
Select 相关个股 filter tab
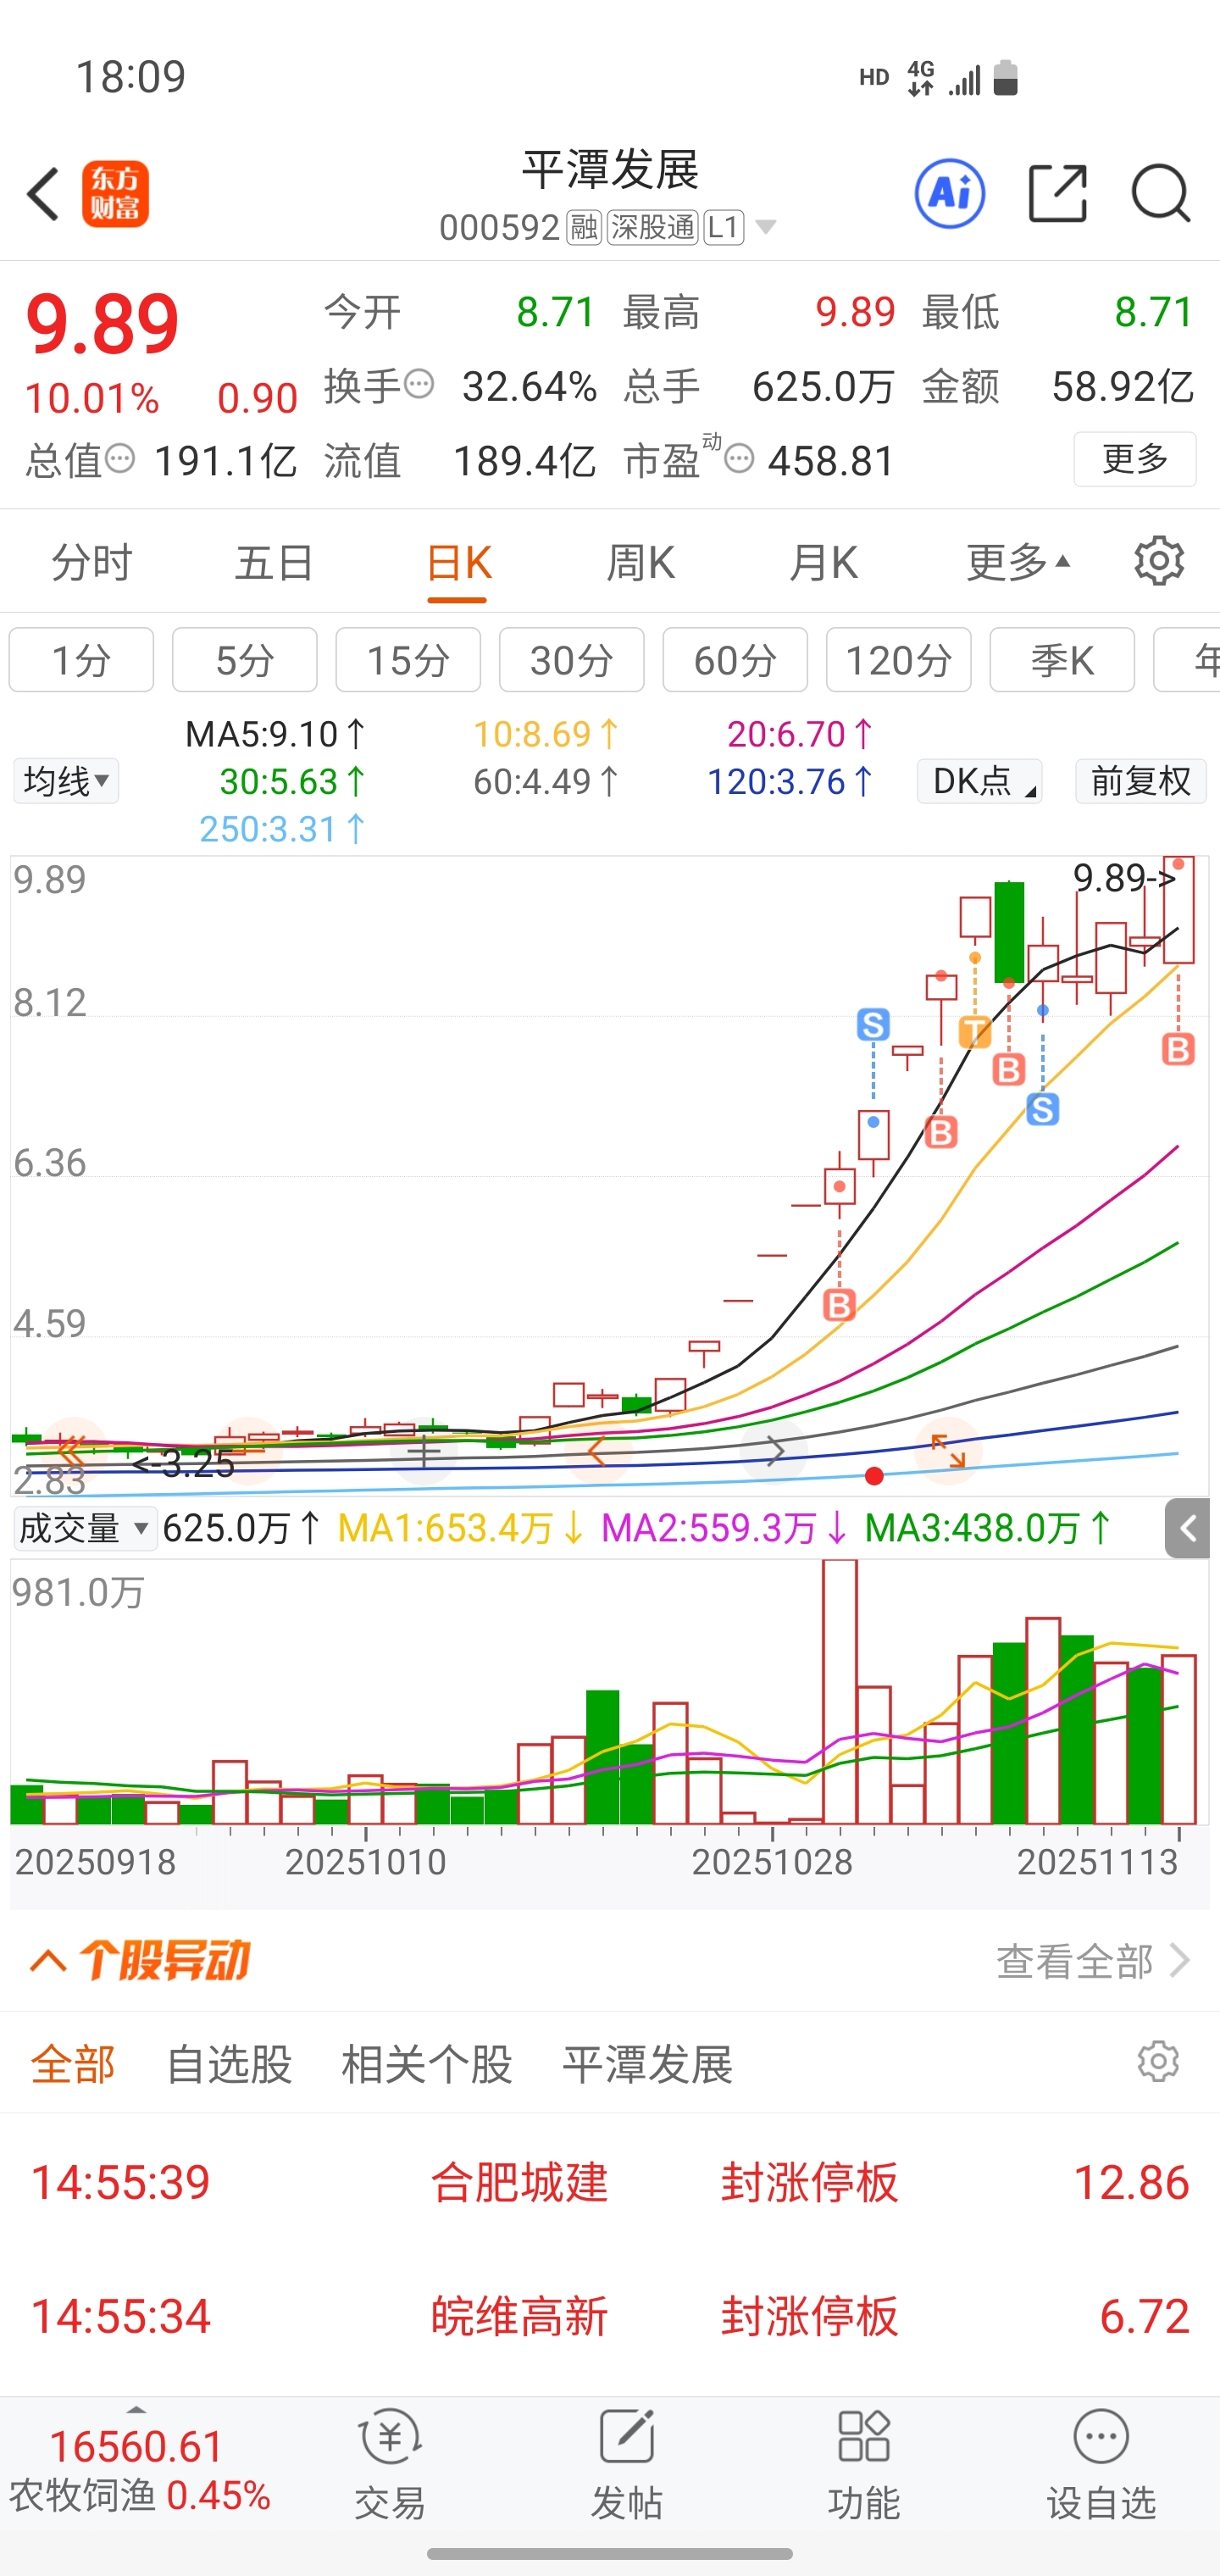427,2064
